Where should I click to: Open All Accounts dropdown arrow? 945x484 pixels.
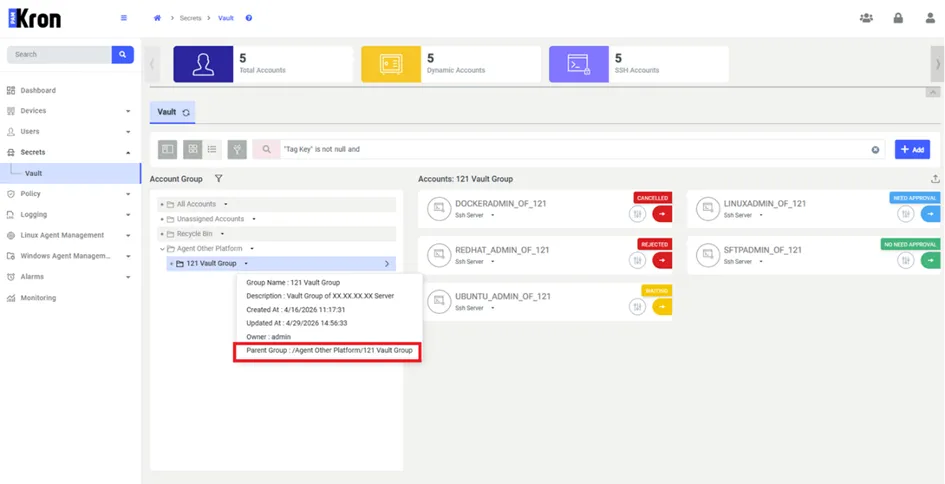[225, 204]
